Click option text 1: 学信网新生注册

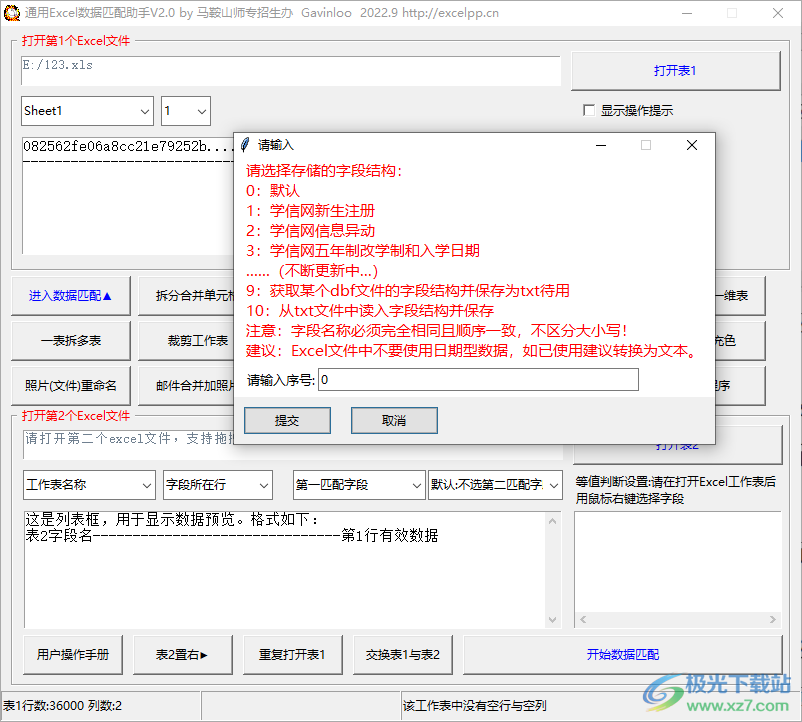pyautogui.click(x=310, y=211)
